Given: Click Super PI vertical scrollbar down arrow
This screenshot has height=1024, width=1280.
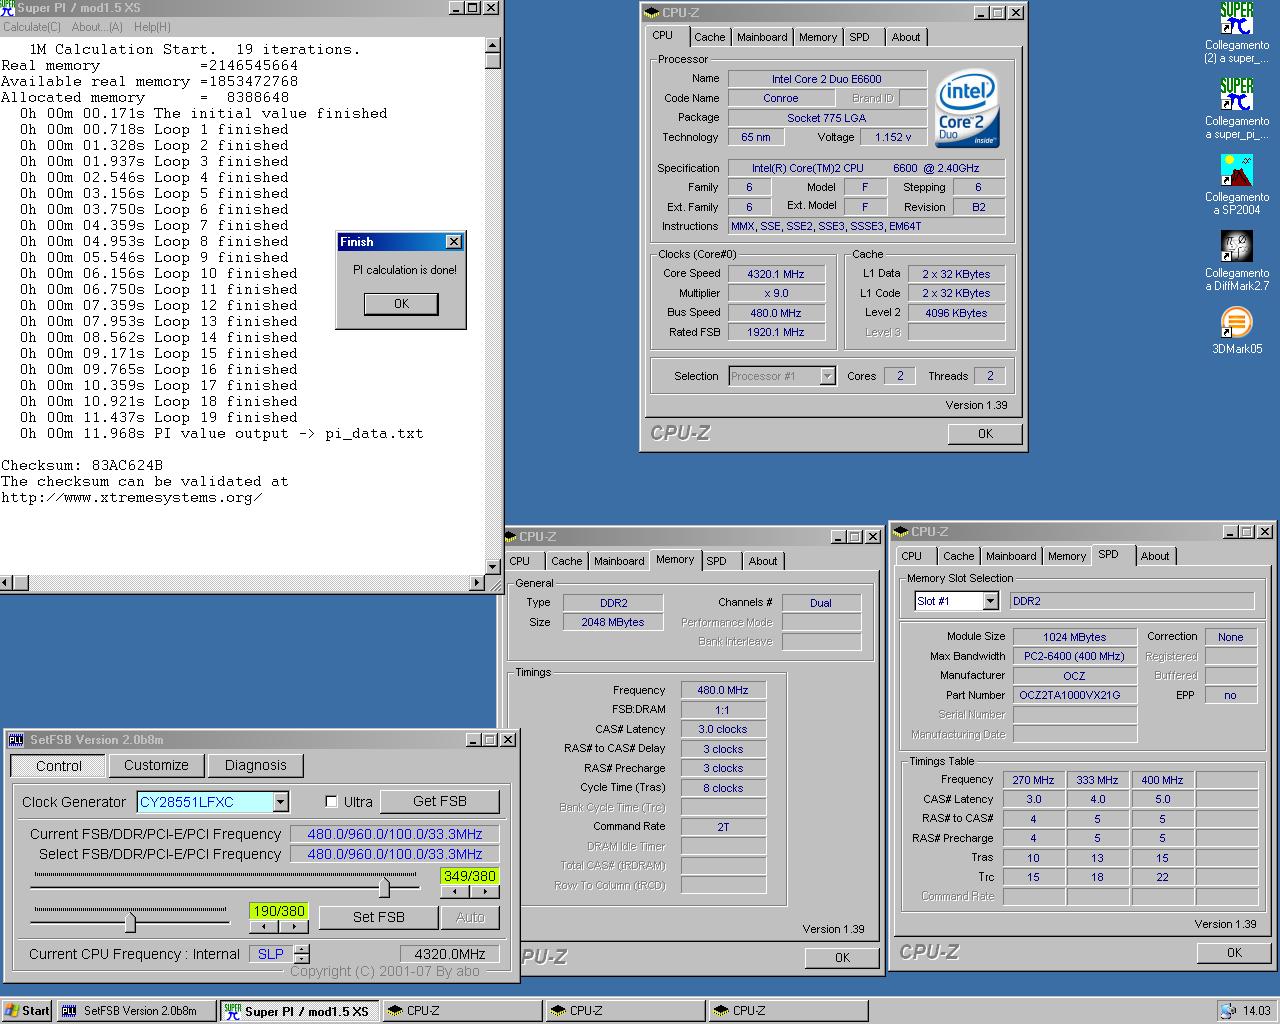Looking at the screenshot, I should point(493,566).
